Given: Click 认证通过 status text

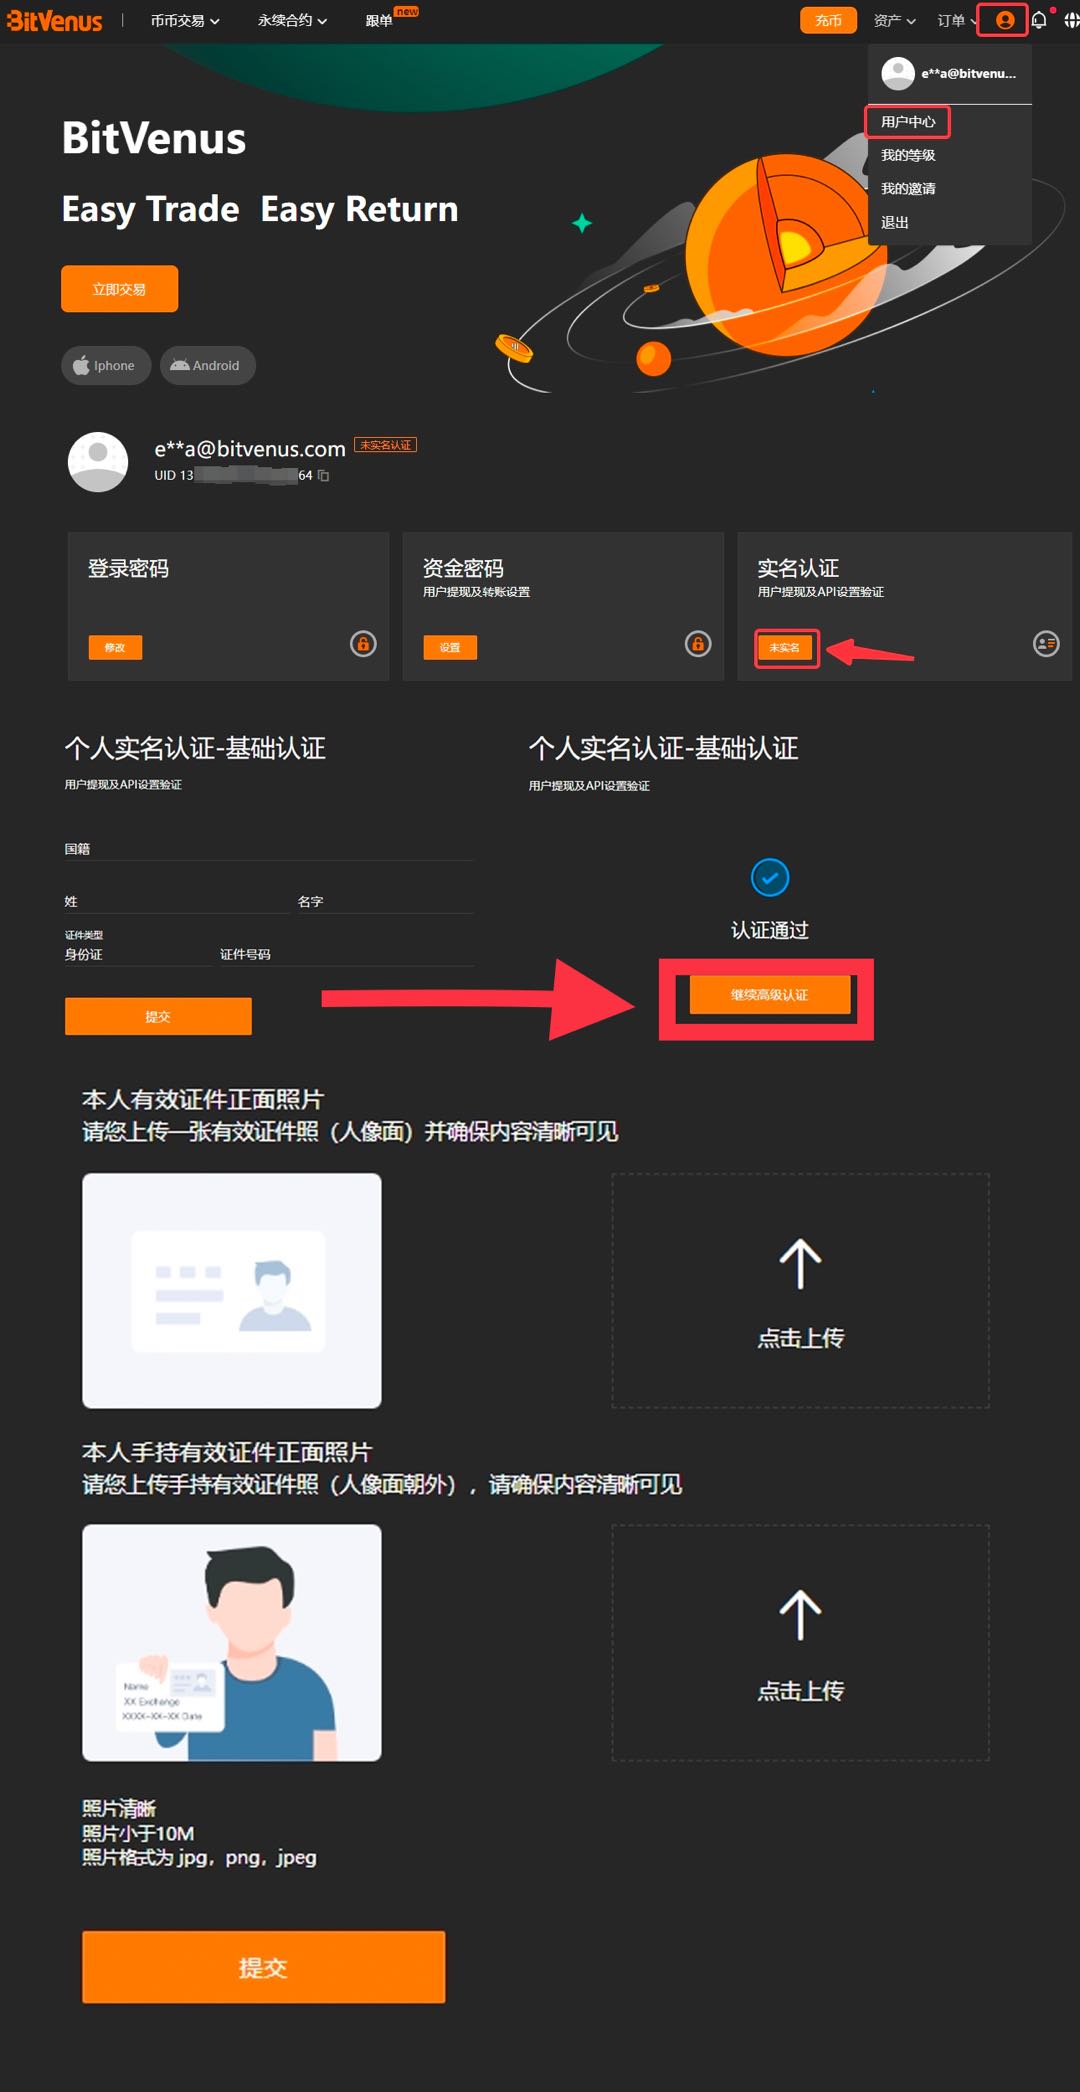Looking at the screenshot, I should pos(770,930).
